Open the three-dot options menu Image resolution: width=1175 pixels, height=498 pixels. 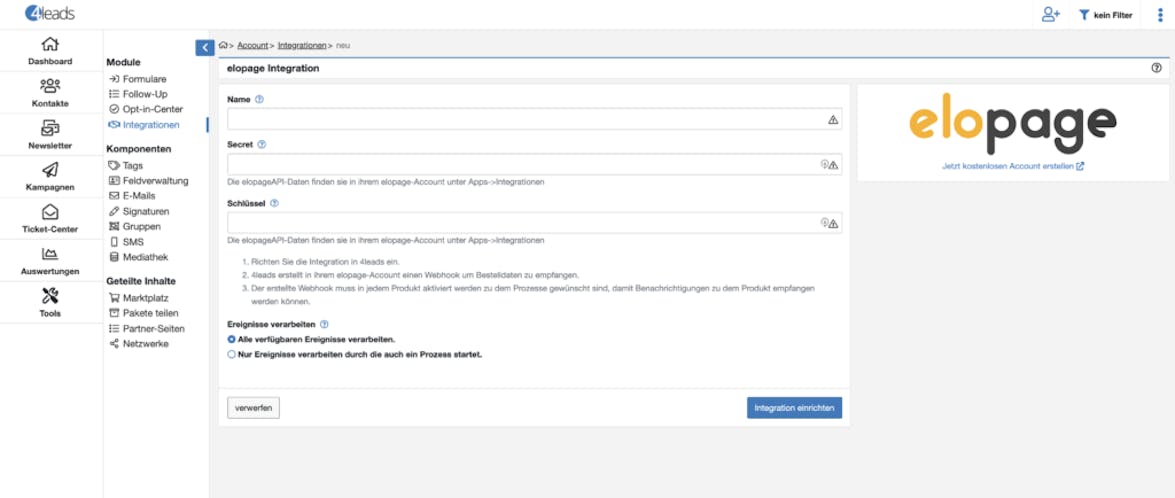(1161, 15)
